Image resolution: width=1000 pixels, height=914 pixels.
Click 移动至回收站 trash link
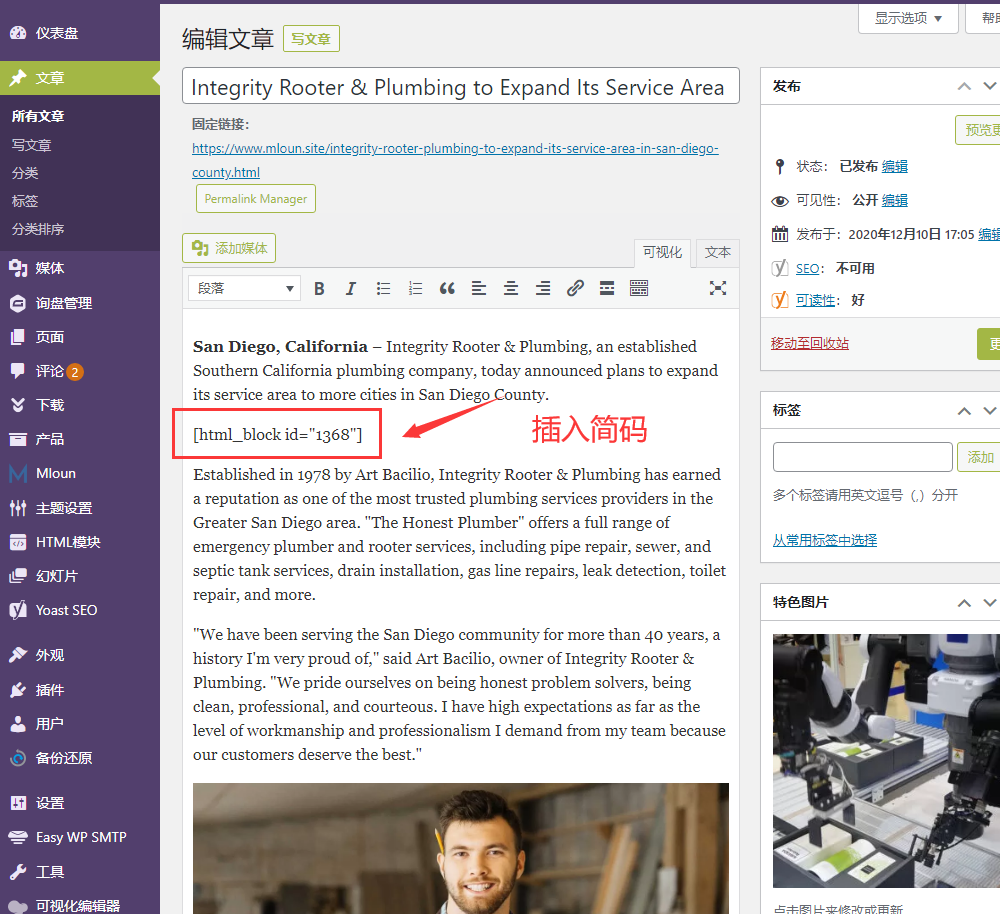[809, 344]
